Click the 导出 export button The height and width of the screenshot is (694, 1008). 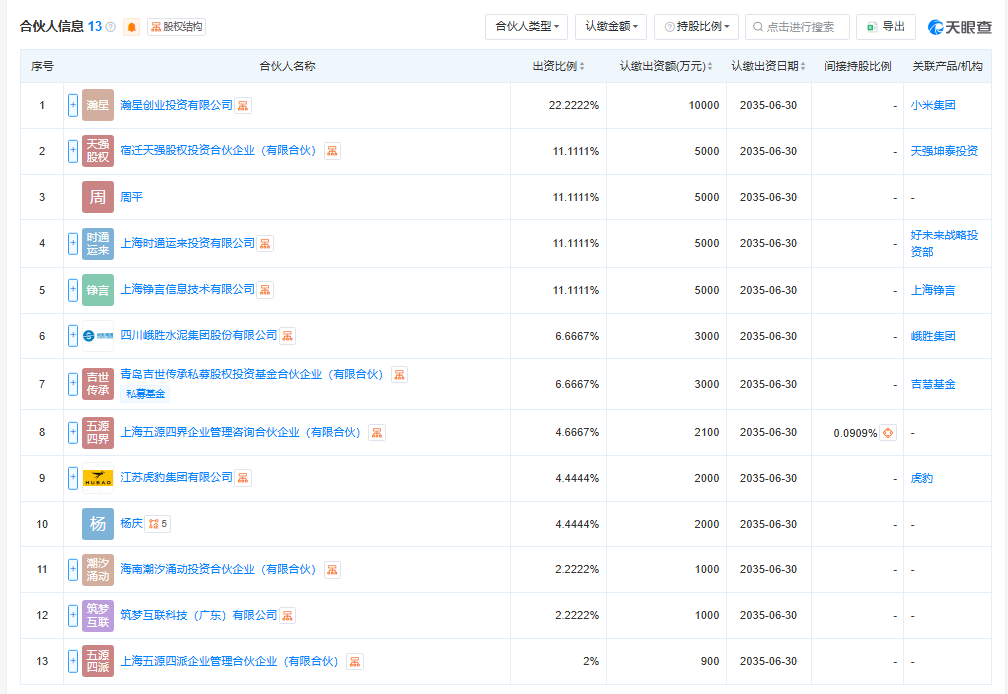point(886,27)
